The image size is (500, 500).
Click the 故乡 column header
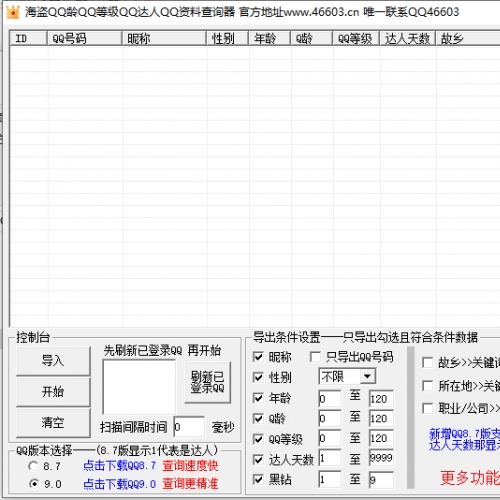[468, 39]
